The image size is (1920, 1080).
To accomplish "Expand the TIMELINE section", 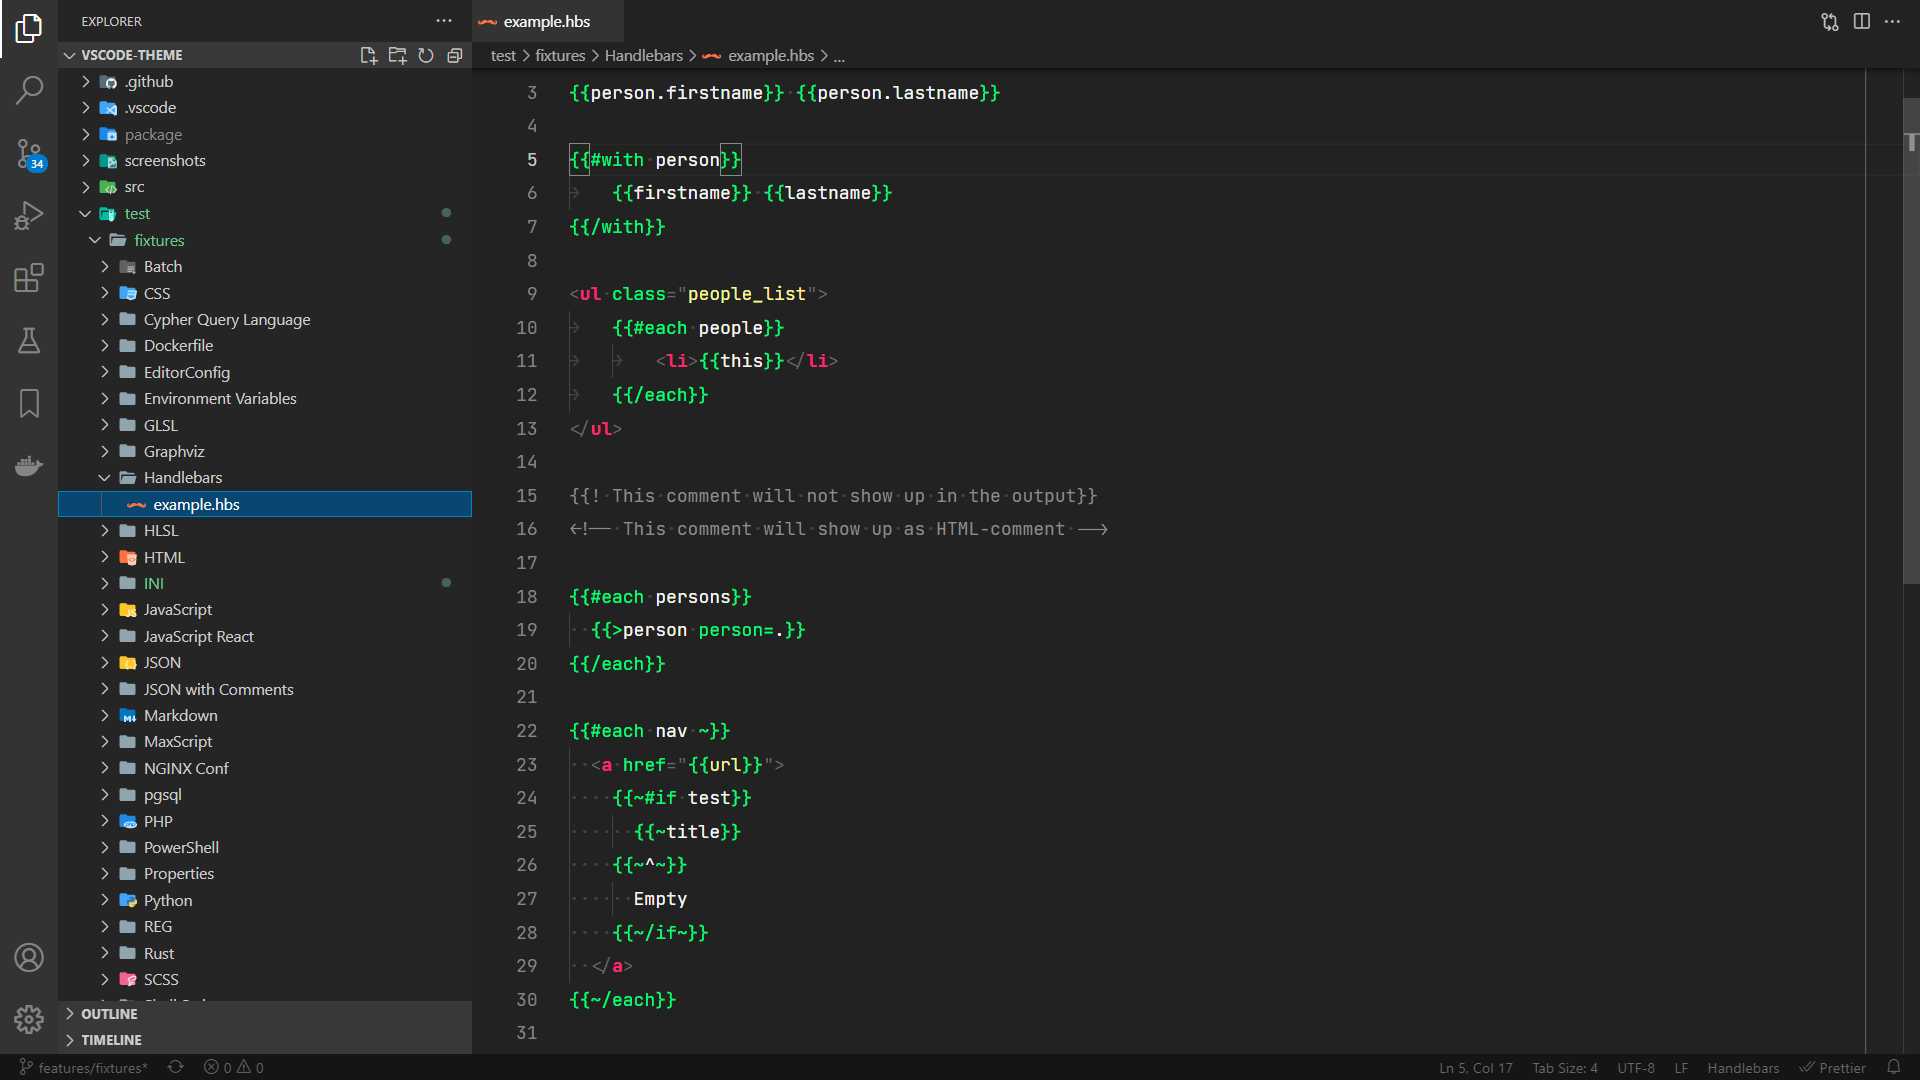I will 111,1040.
